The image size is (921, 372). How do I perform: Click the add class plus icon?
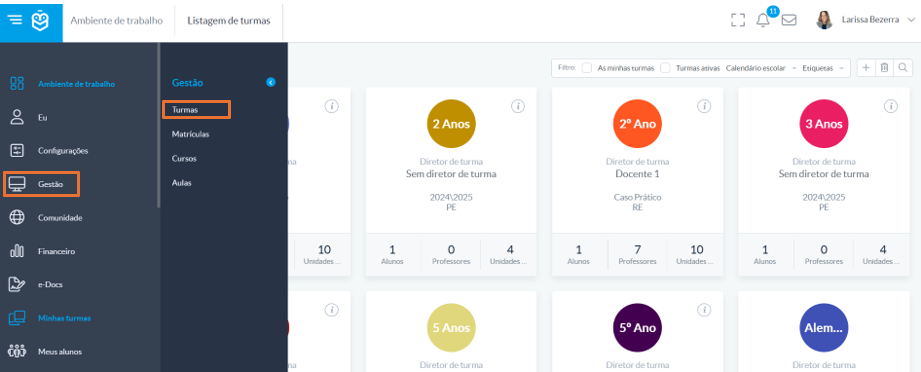(866, 68)
